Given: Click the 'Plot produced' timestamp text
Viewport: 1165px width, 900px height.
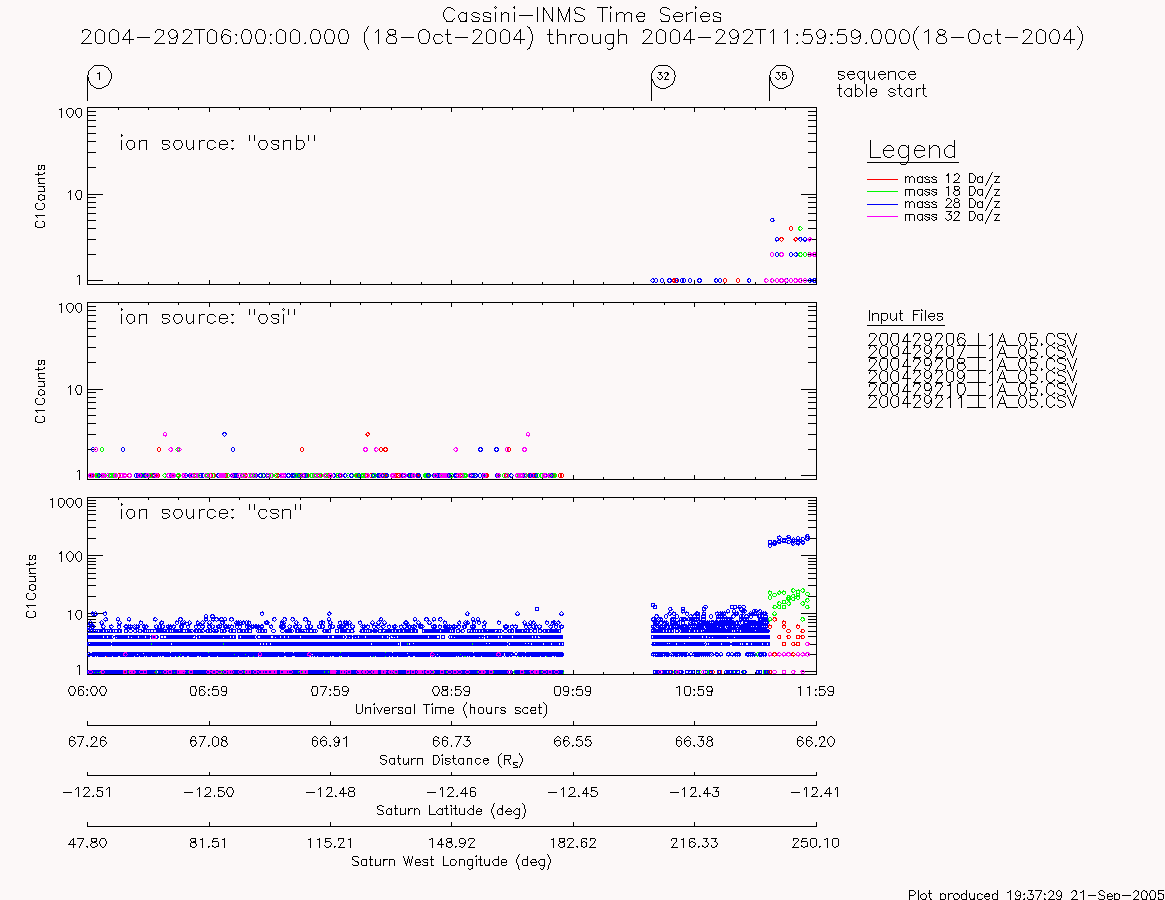Looking at the screenshot, I should pos(1036,894).
